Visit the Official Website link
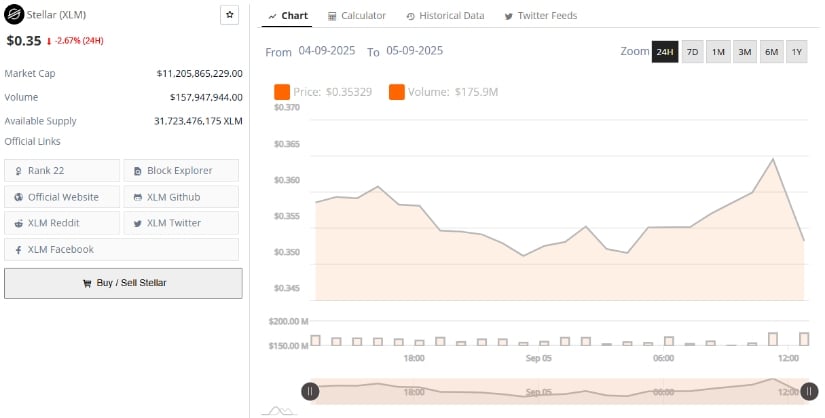 [62, 197]
